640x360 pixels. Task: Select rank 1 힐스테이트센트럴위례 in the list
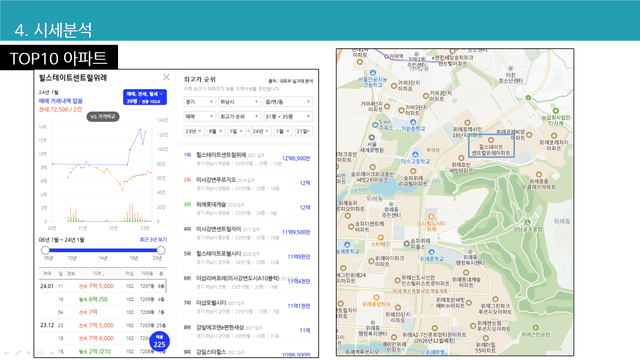[247, 159]
